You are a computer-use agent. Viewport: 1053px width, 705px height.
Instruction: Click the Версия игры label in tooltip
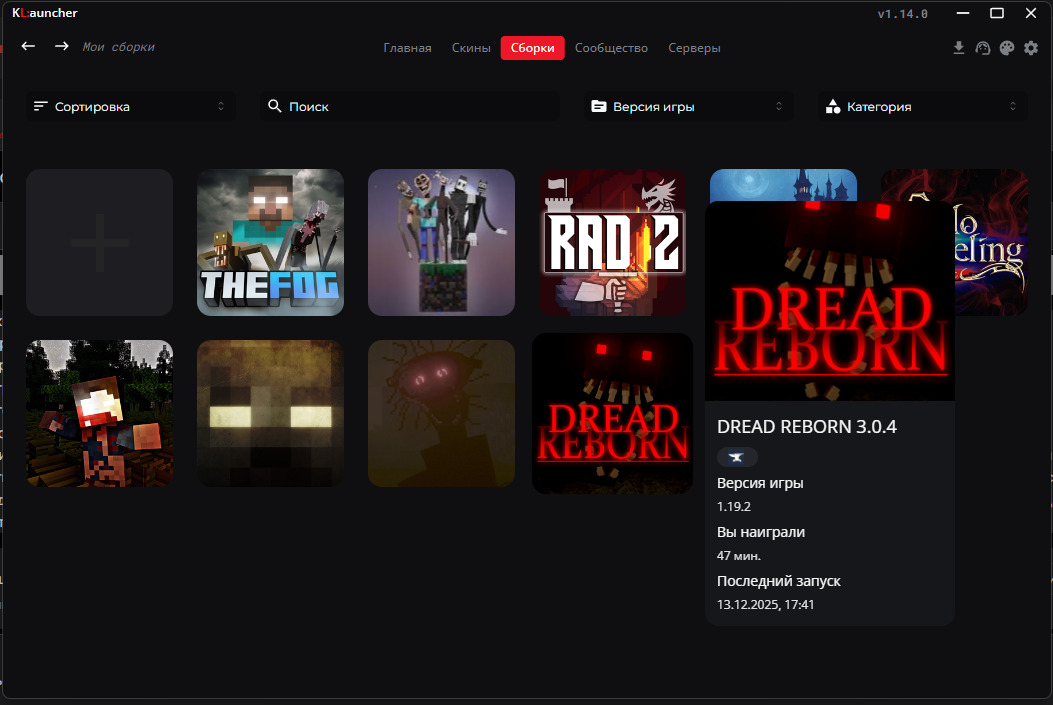[x=760, y=483]
